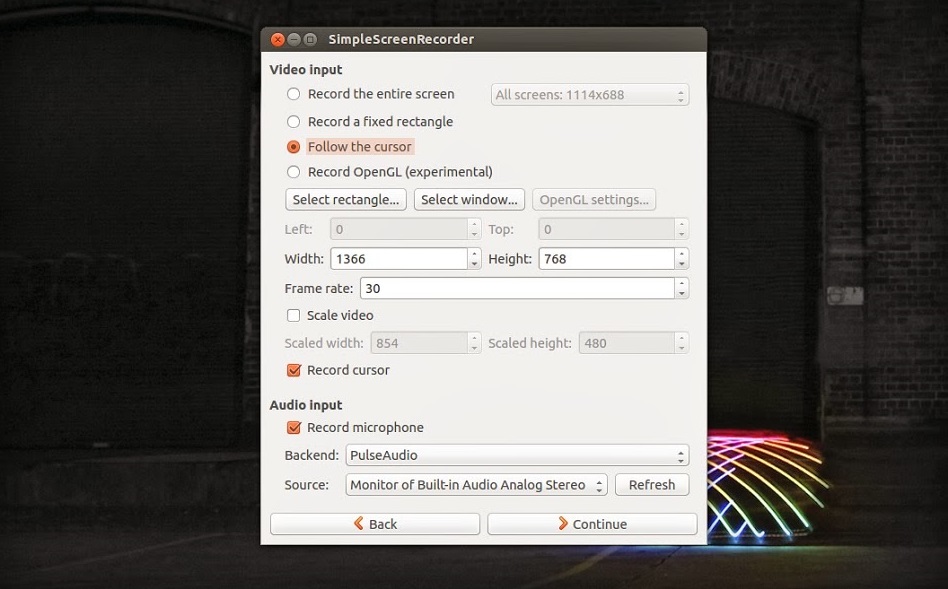Click the SimpleScreenRecorder title text
Screen dimensions: 948x589
tap(401, 39)
